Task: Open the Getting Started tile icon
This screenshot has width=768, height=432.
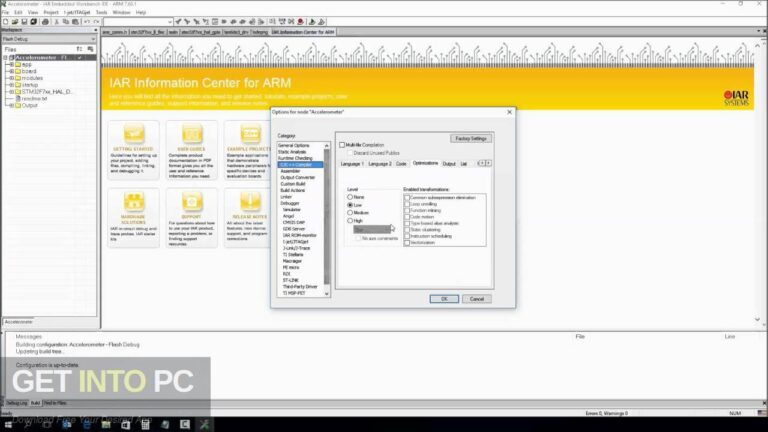Action: tap(134, 134)
